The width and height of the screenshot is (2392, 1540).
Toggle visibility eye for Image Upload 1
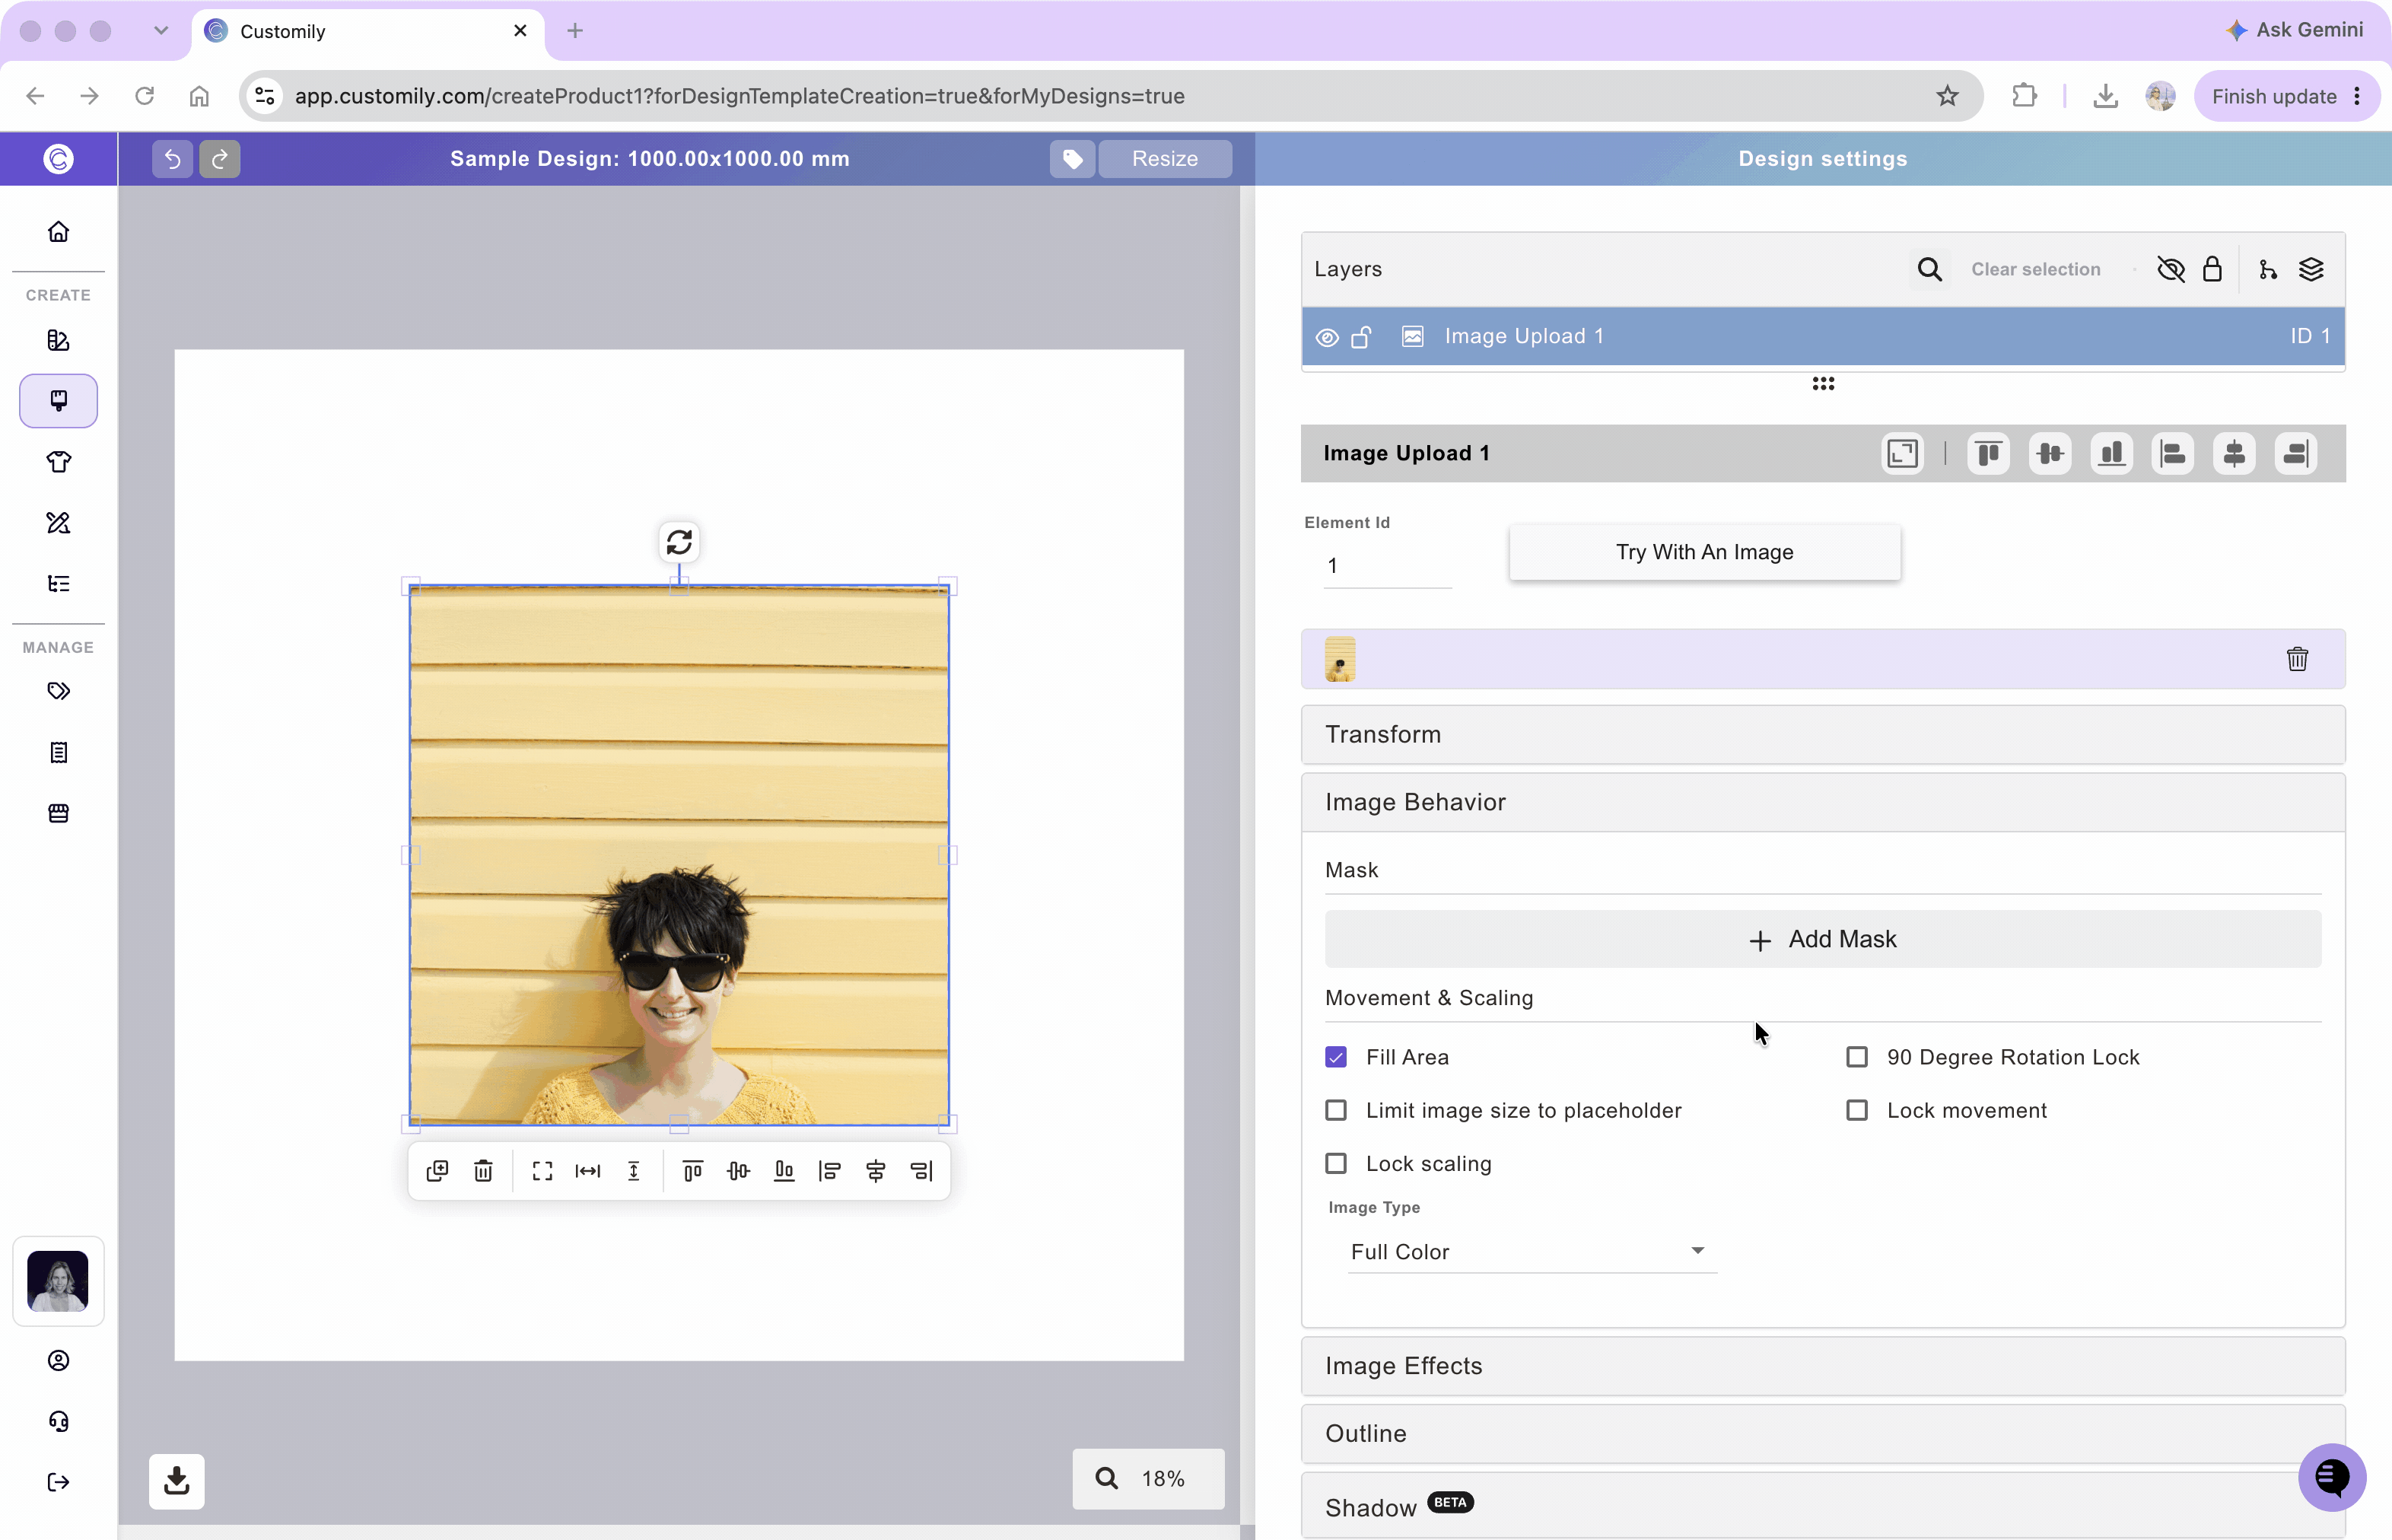1327,337
